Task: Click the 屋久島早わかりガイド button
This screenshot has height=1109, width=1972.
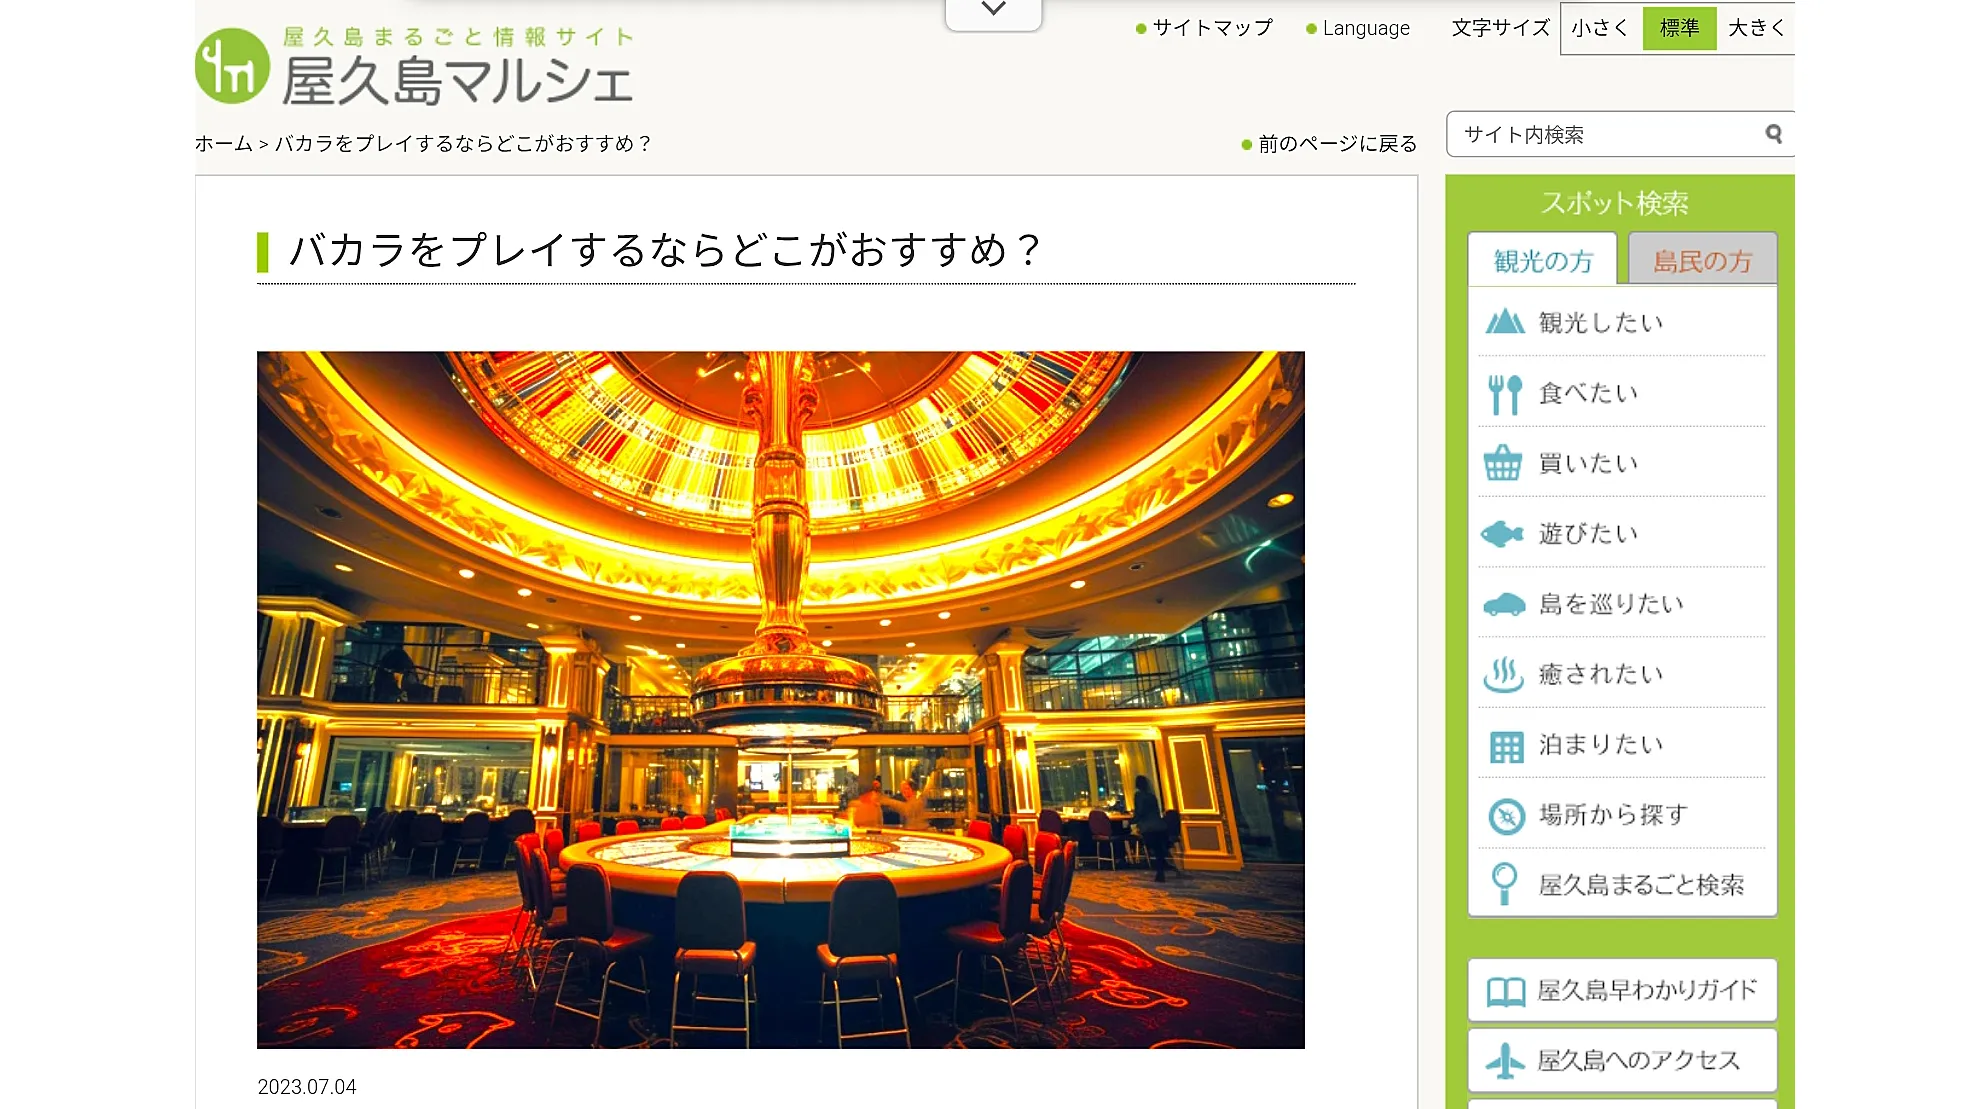Action: (1622, 990)
